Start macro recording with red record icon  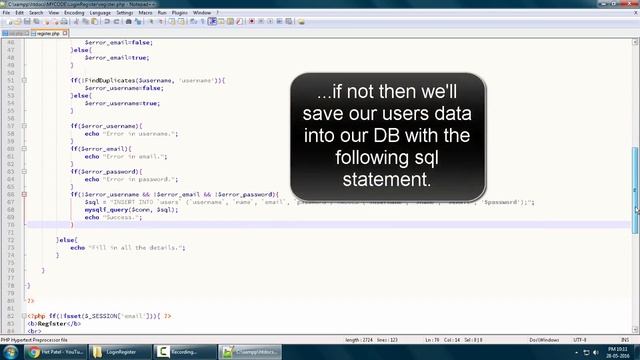[251, 21]
